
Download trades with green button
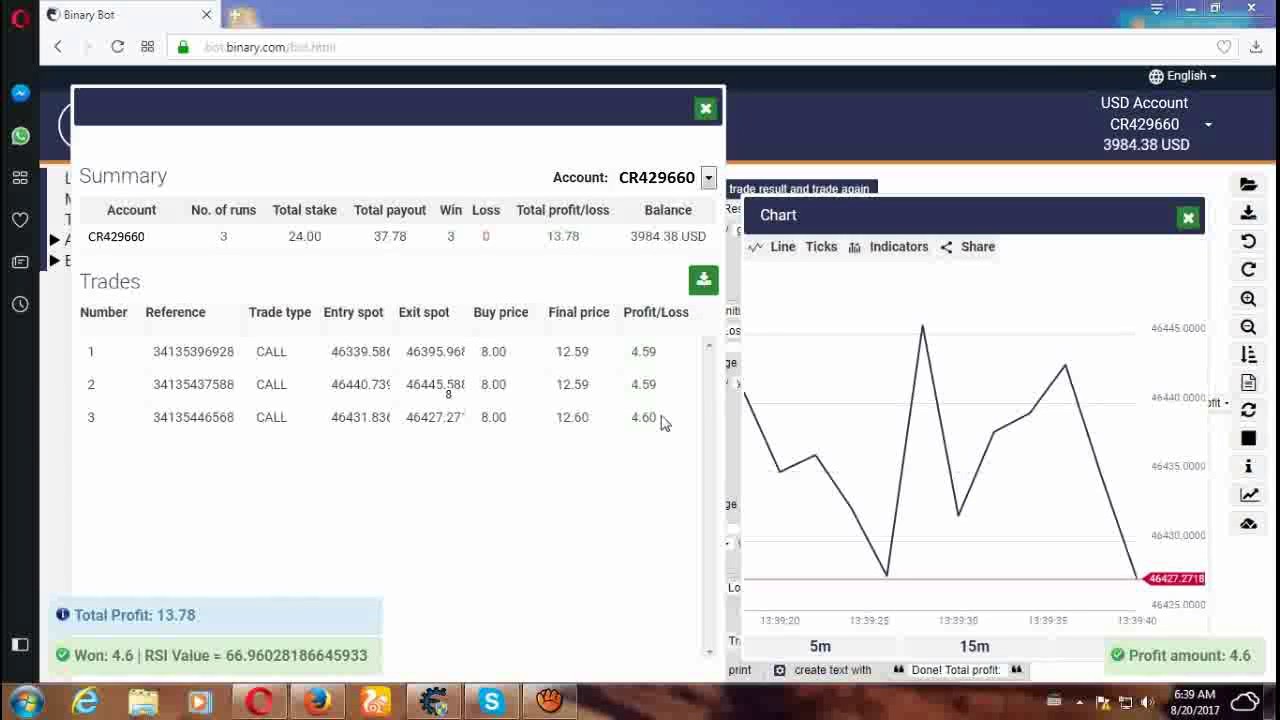pyautogui.click(x=703, y=280)
